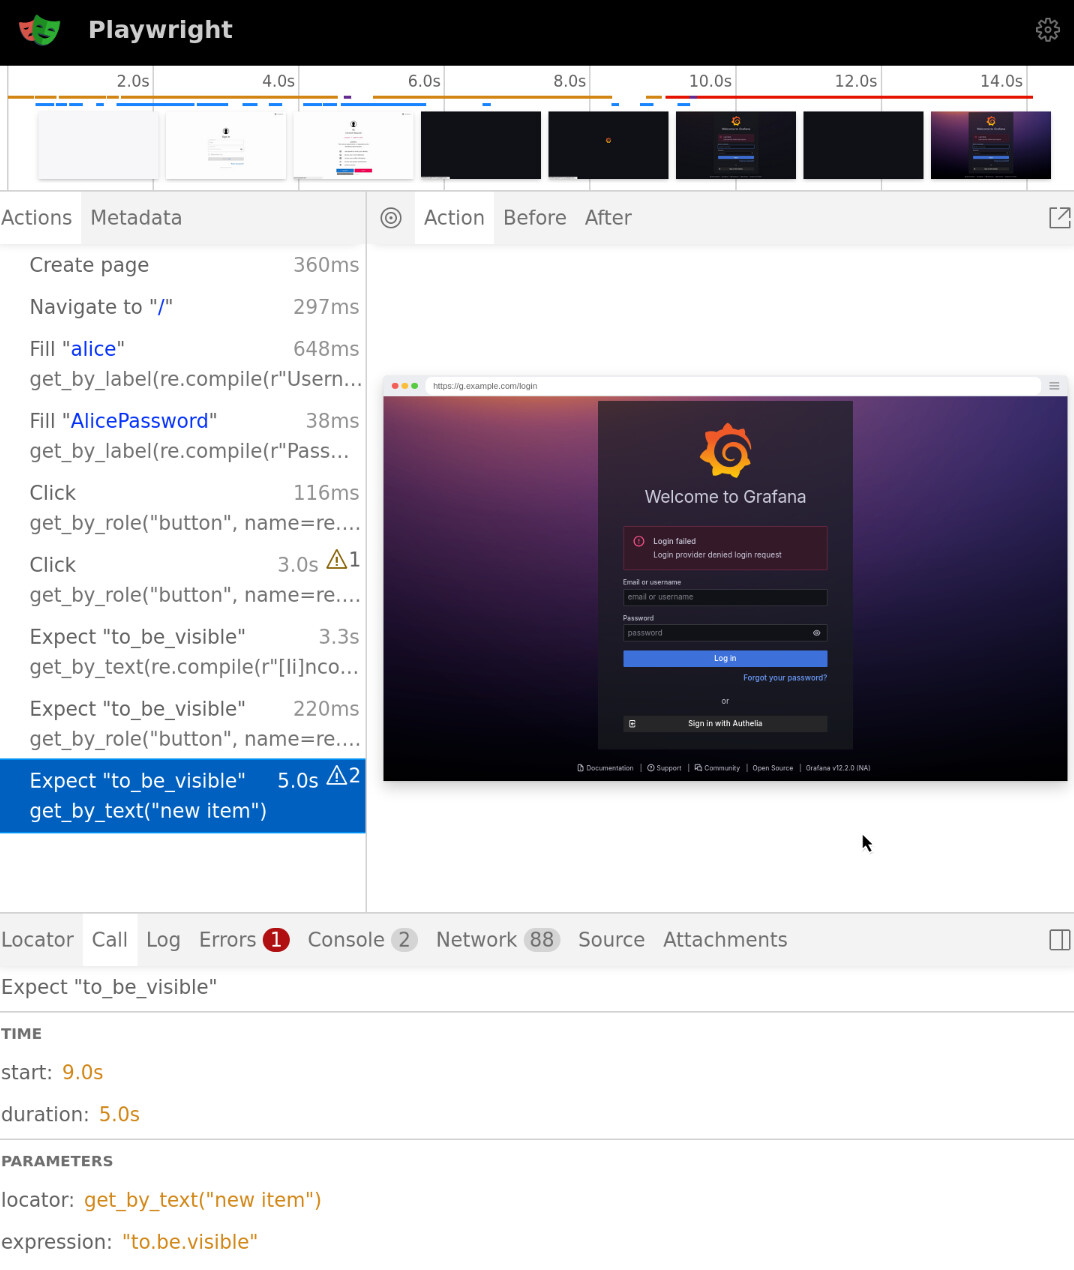
Task: Click the Playwright masks logo
Action: (40, 30)
